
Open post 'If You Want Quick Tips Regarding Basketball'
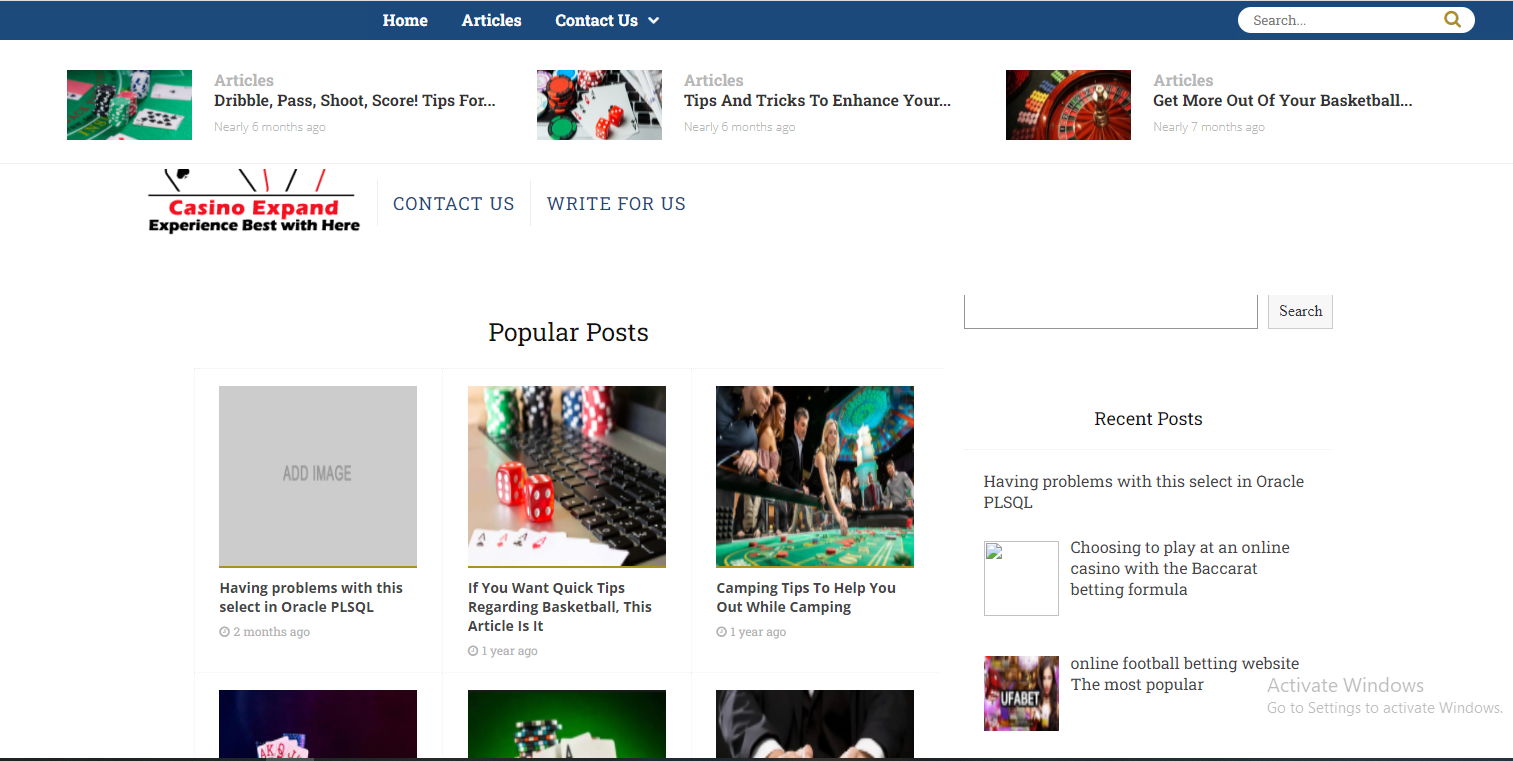coord(560,607)
